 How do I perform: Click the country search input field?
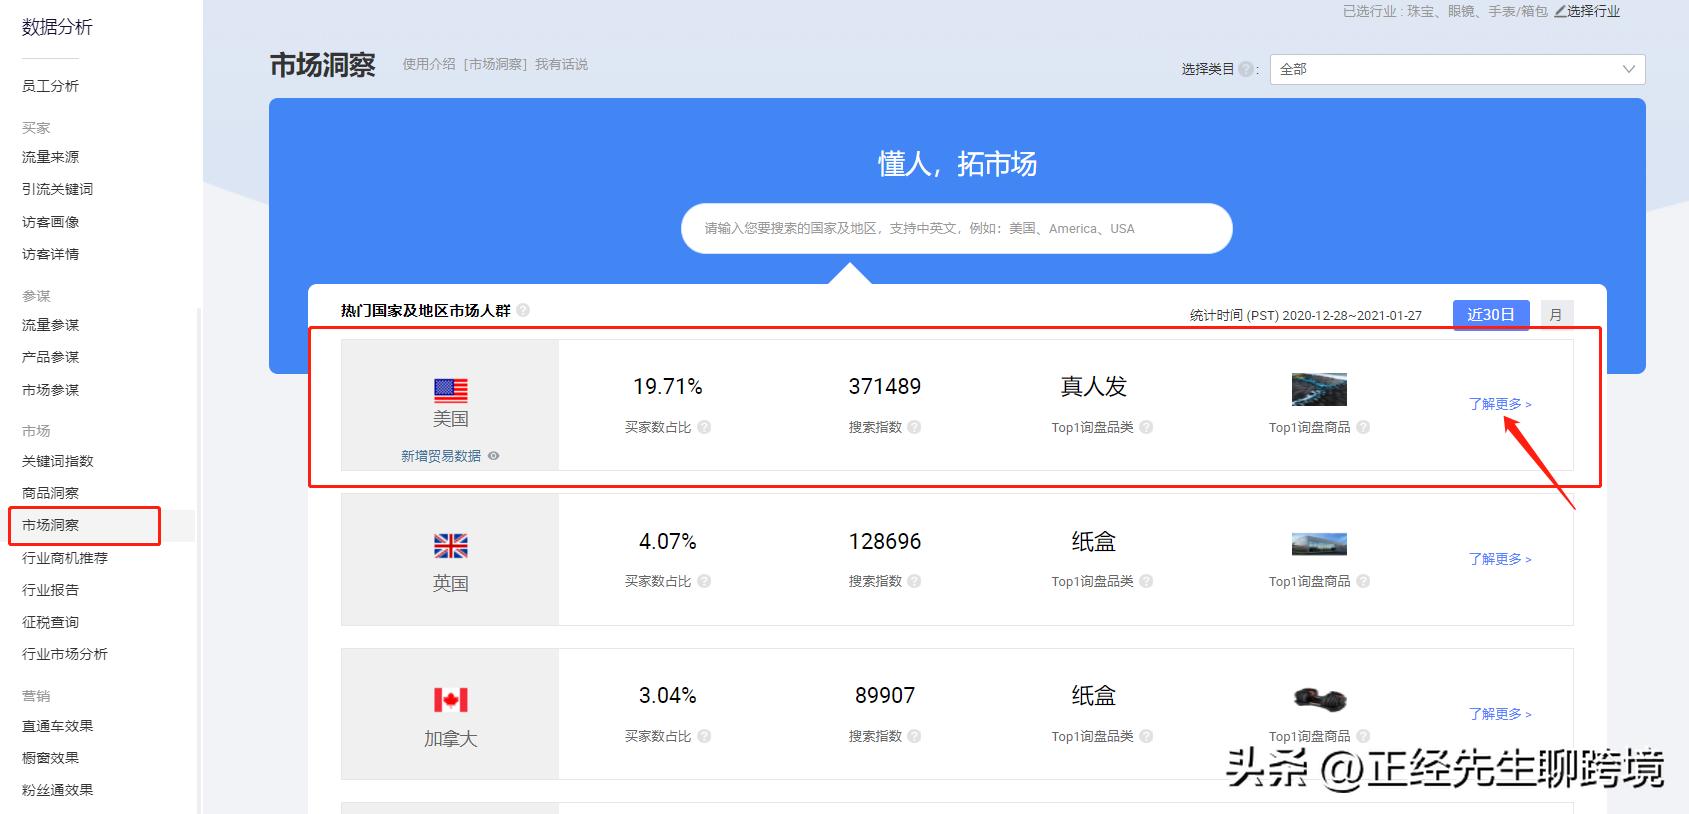pos(956,228)
